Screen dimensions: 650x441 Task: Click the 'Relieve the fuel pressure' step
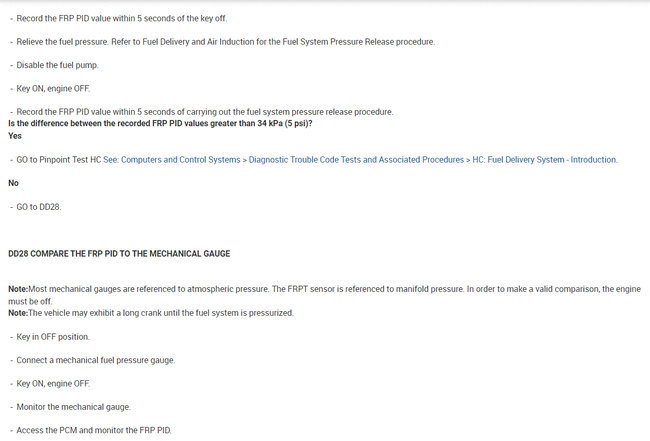coord(226,41)
